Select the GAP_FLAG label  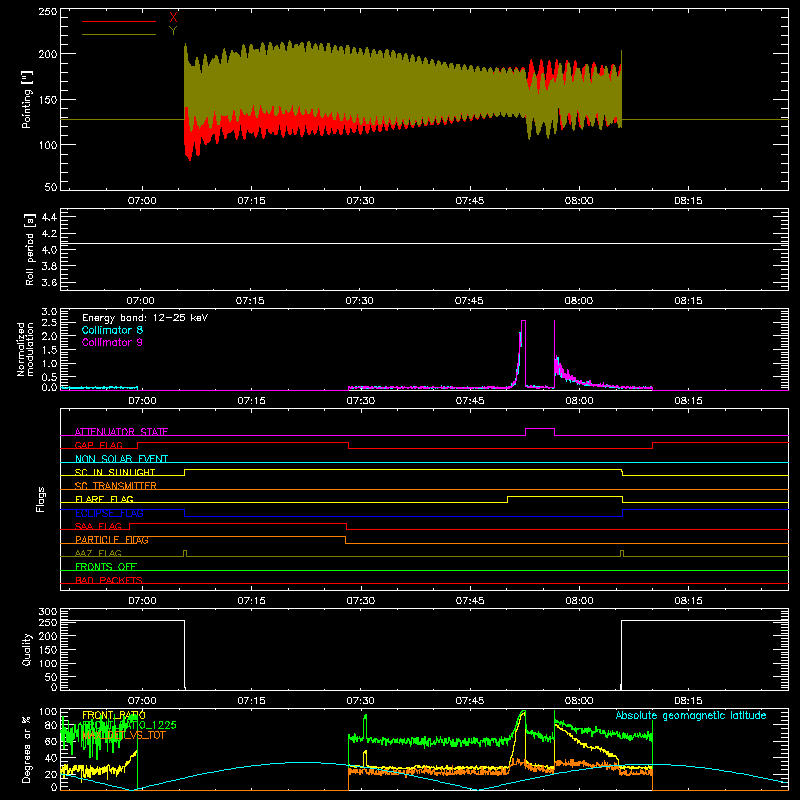[98, 445]
